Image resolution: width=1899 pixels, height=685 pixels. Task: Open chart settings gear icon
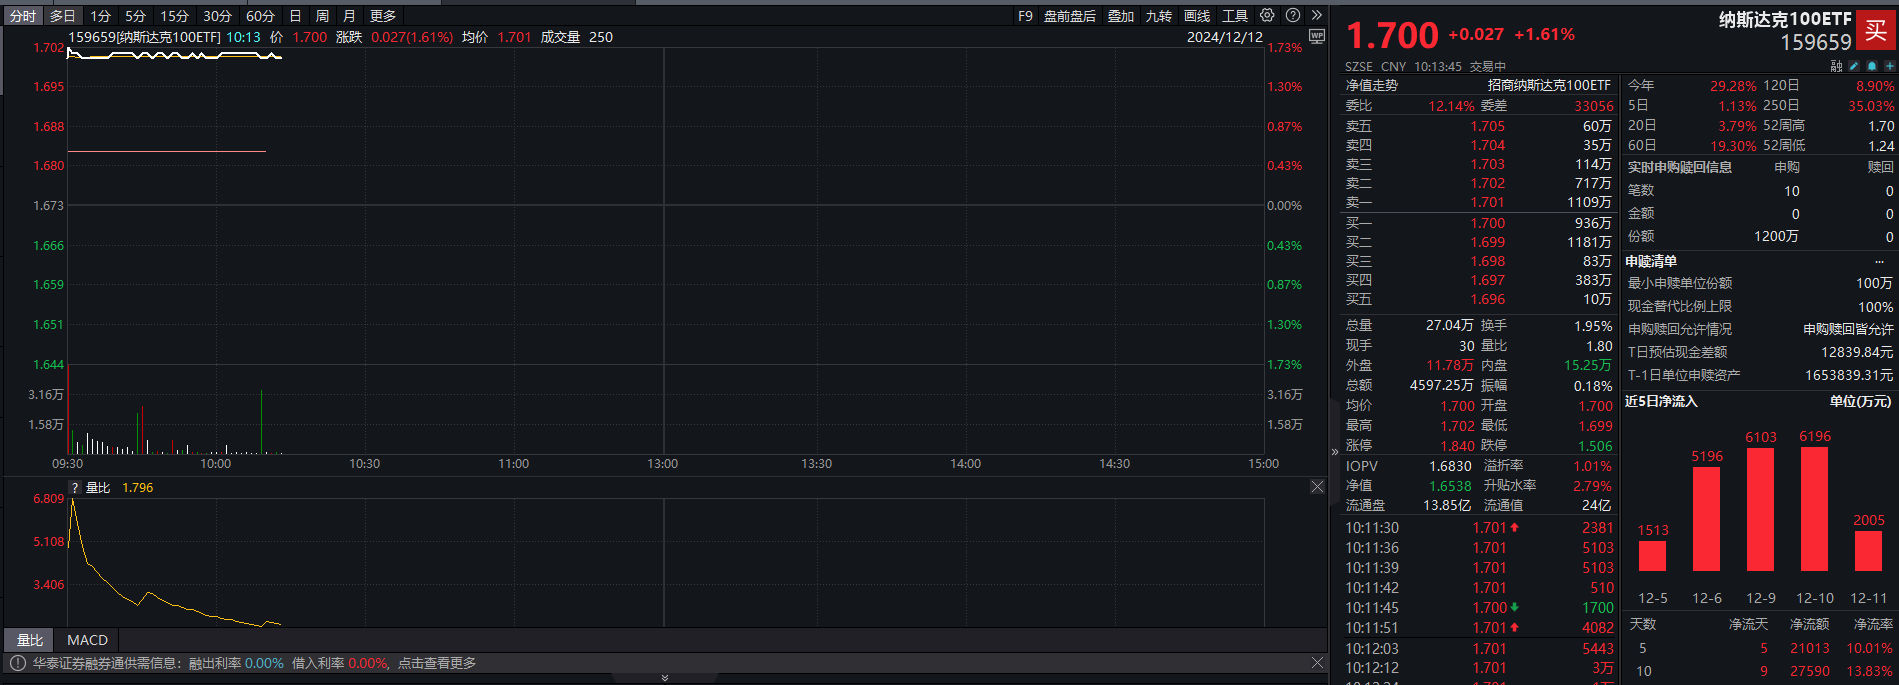click(x=1267, y=15)
